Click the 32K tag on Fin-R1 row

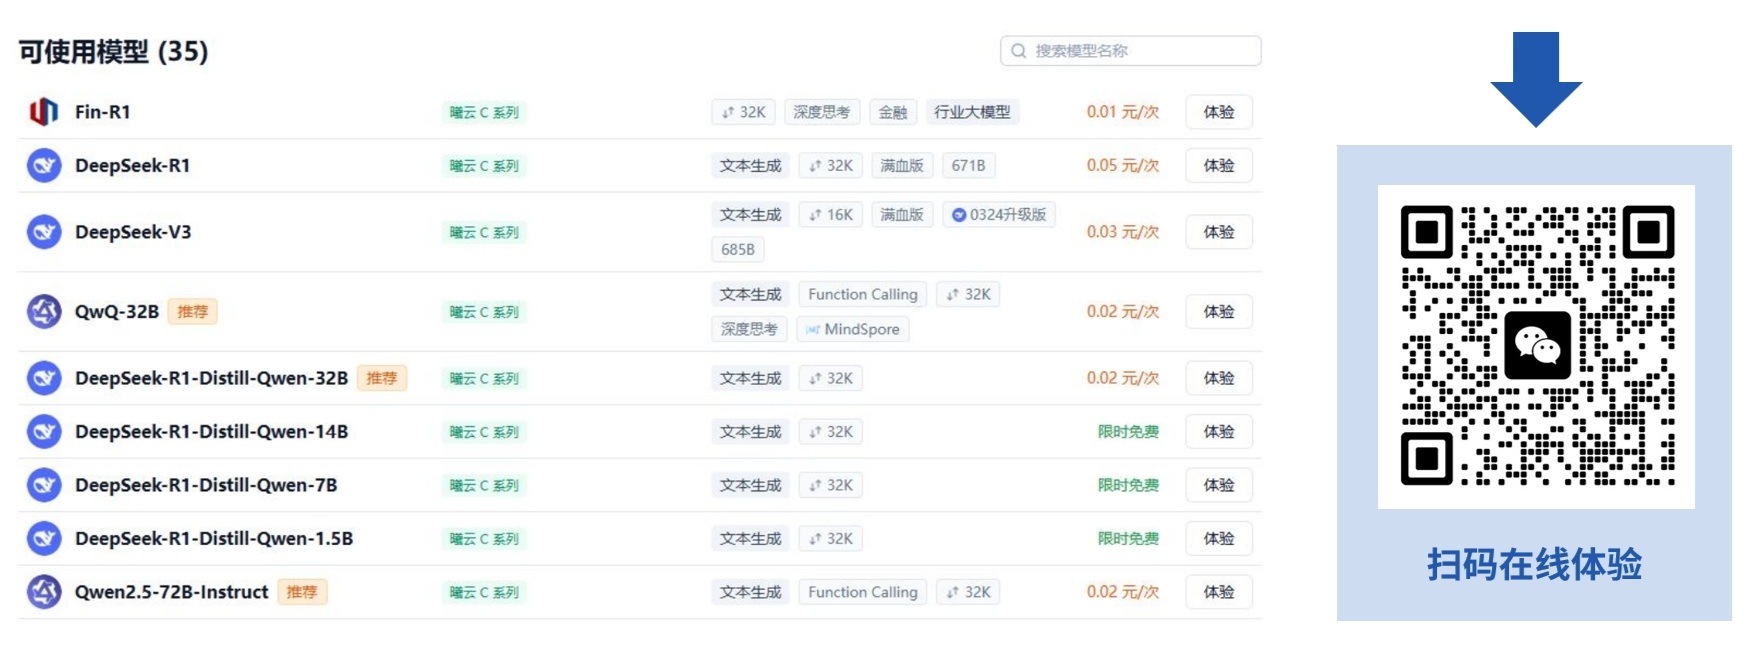point(744,112)
